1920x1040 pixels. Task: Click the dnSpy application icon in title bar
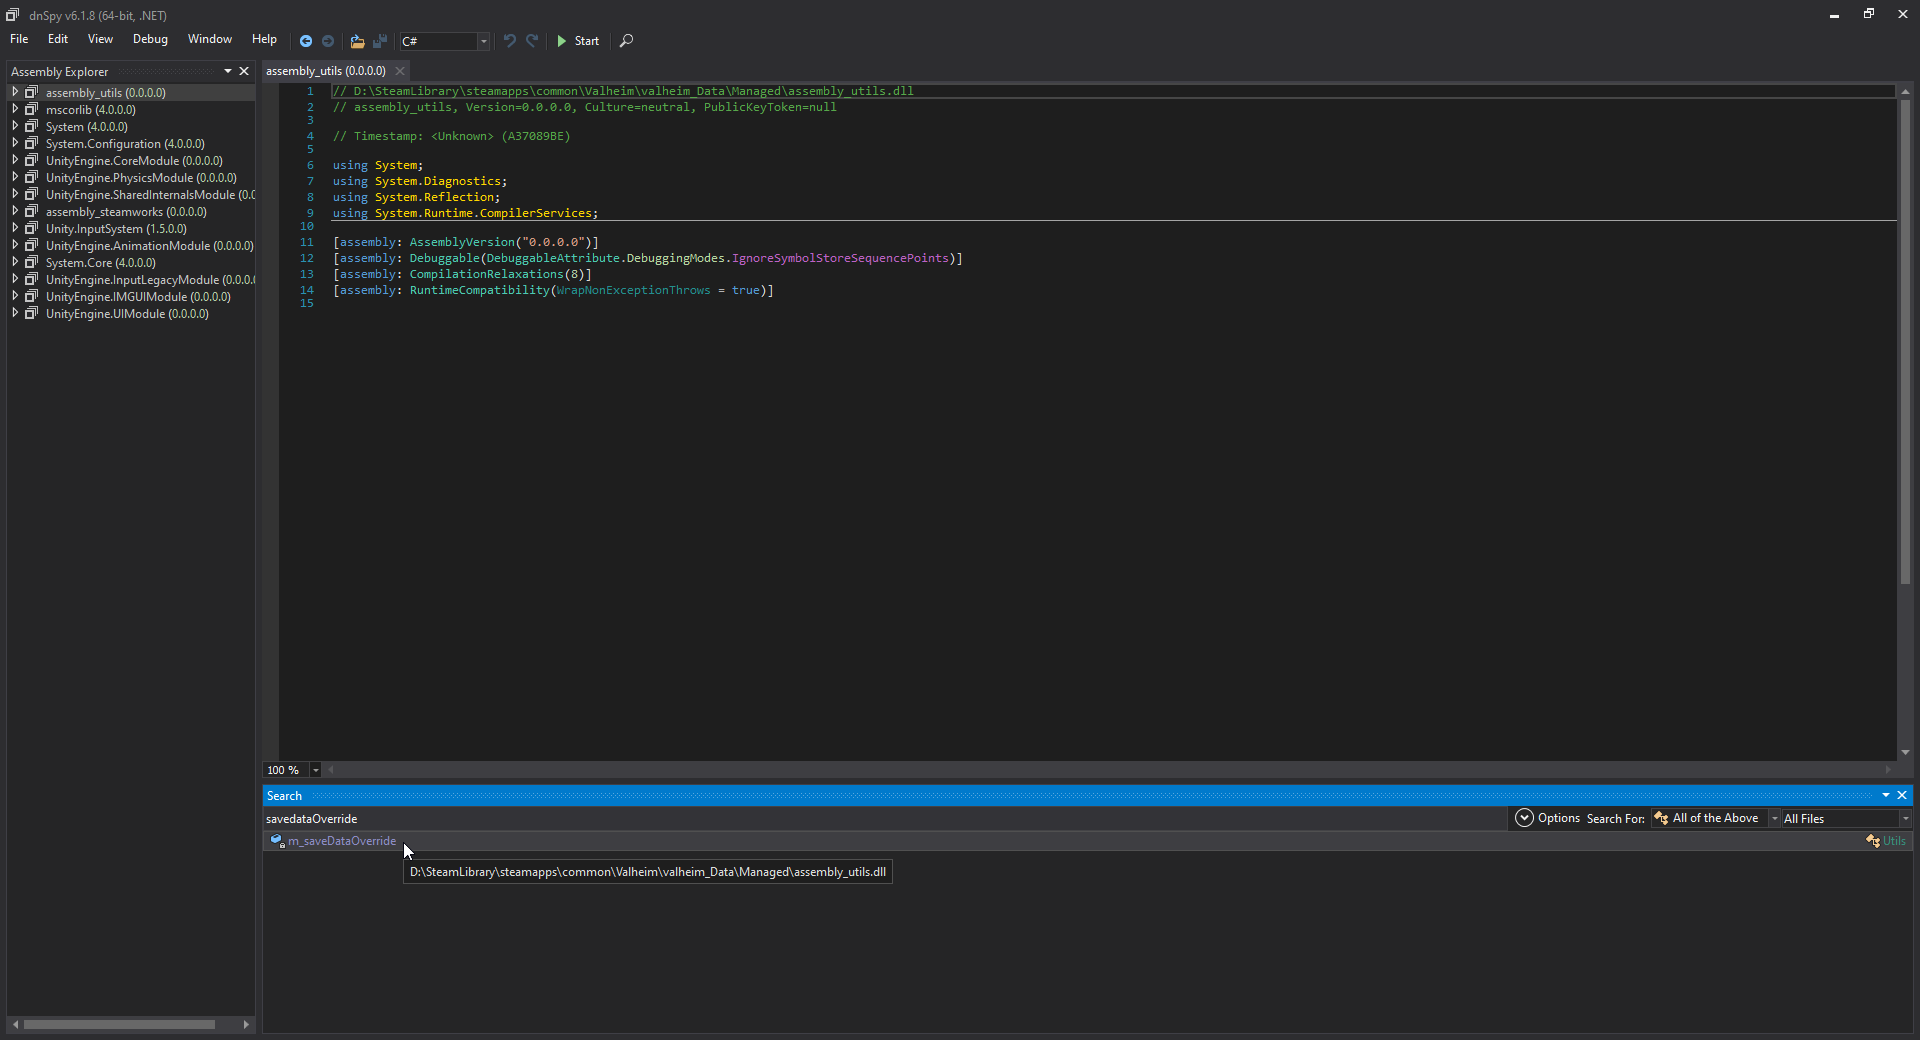tap(13, 15)
